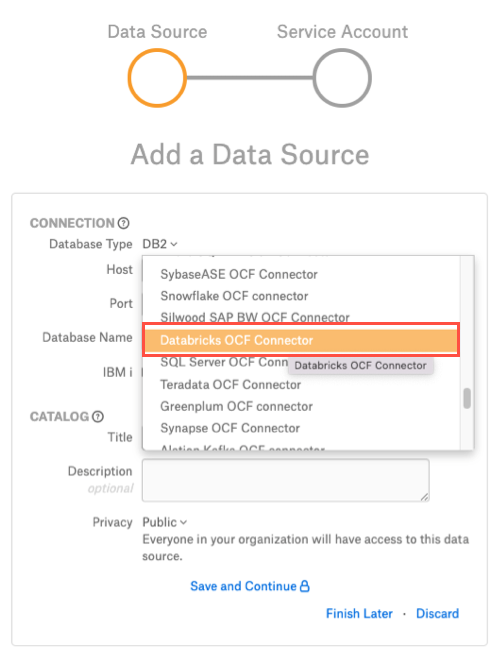Click the orange Data Source step circle
Viewport: 500px width, 652px height.
(x=157, y=78)
